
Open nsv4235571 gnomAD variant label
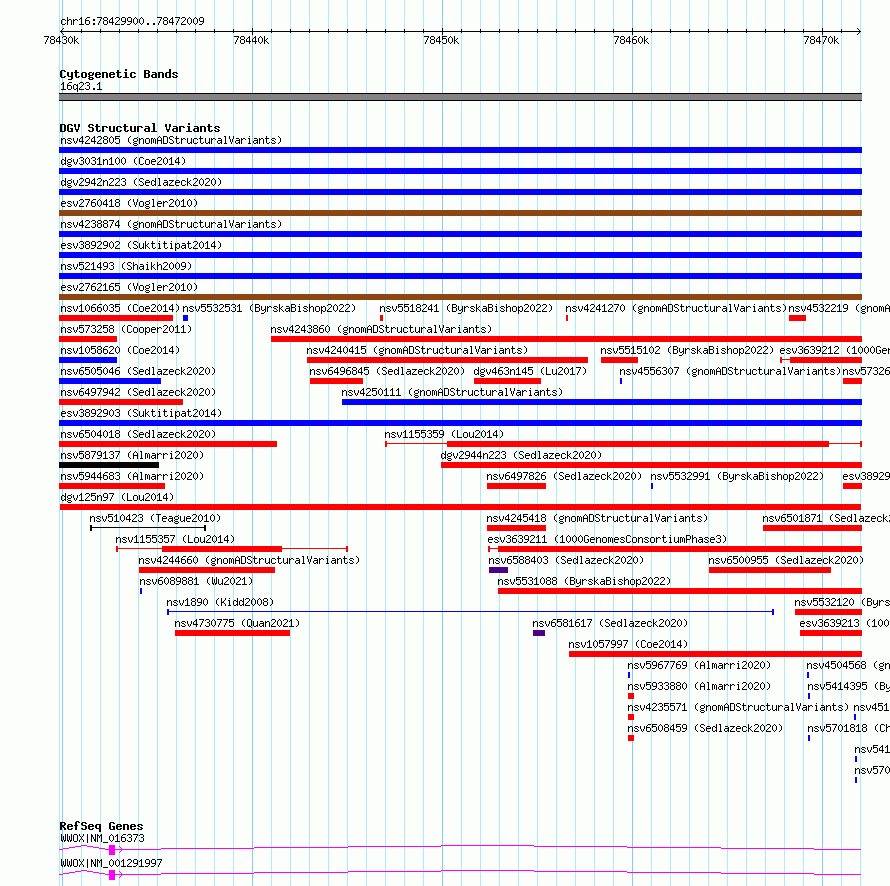pos(738,707)
